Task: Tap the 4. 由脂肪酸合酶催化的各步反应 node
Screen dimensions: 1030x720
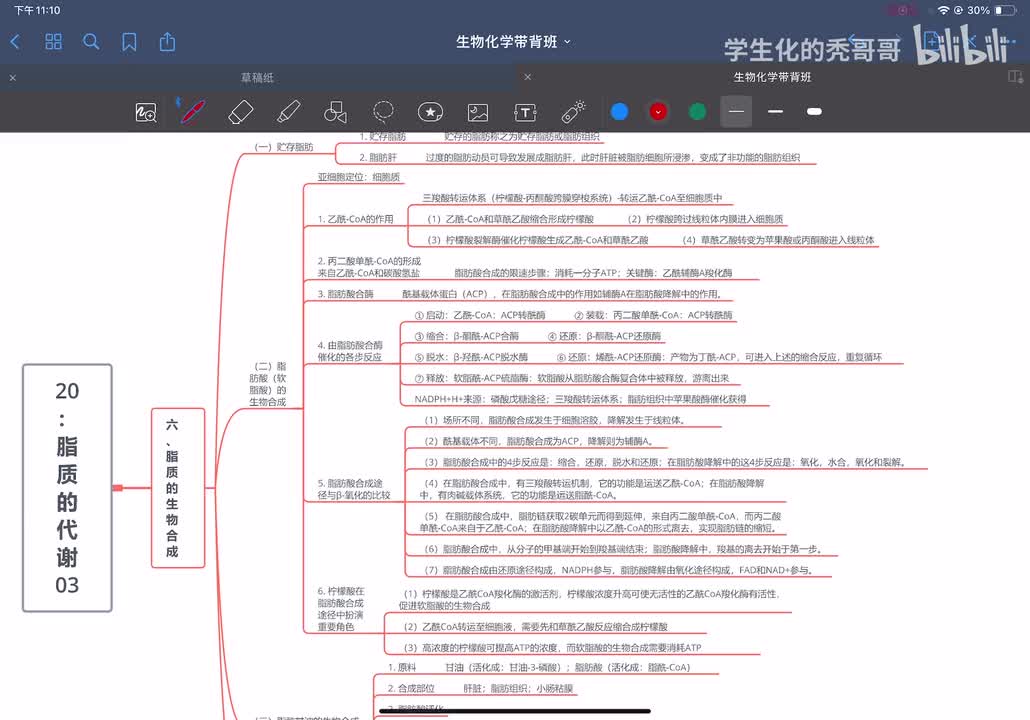Action: pyautogui.click(x=350, y=351)
